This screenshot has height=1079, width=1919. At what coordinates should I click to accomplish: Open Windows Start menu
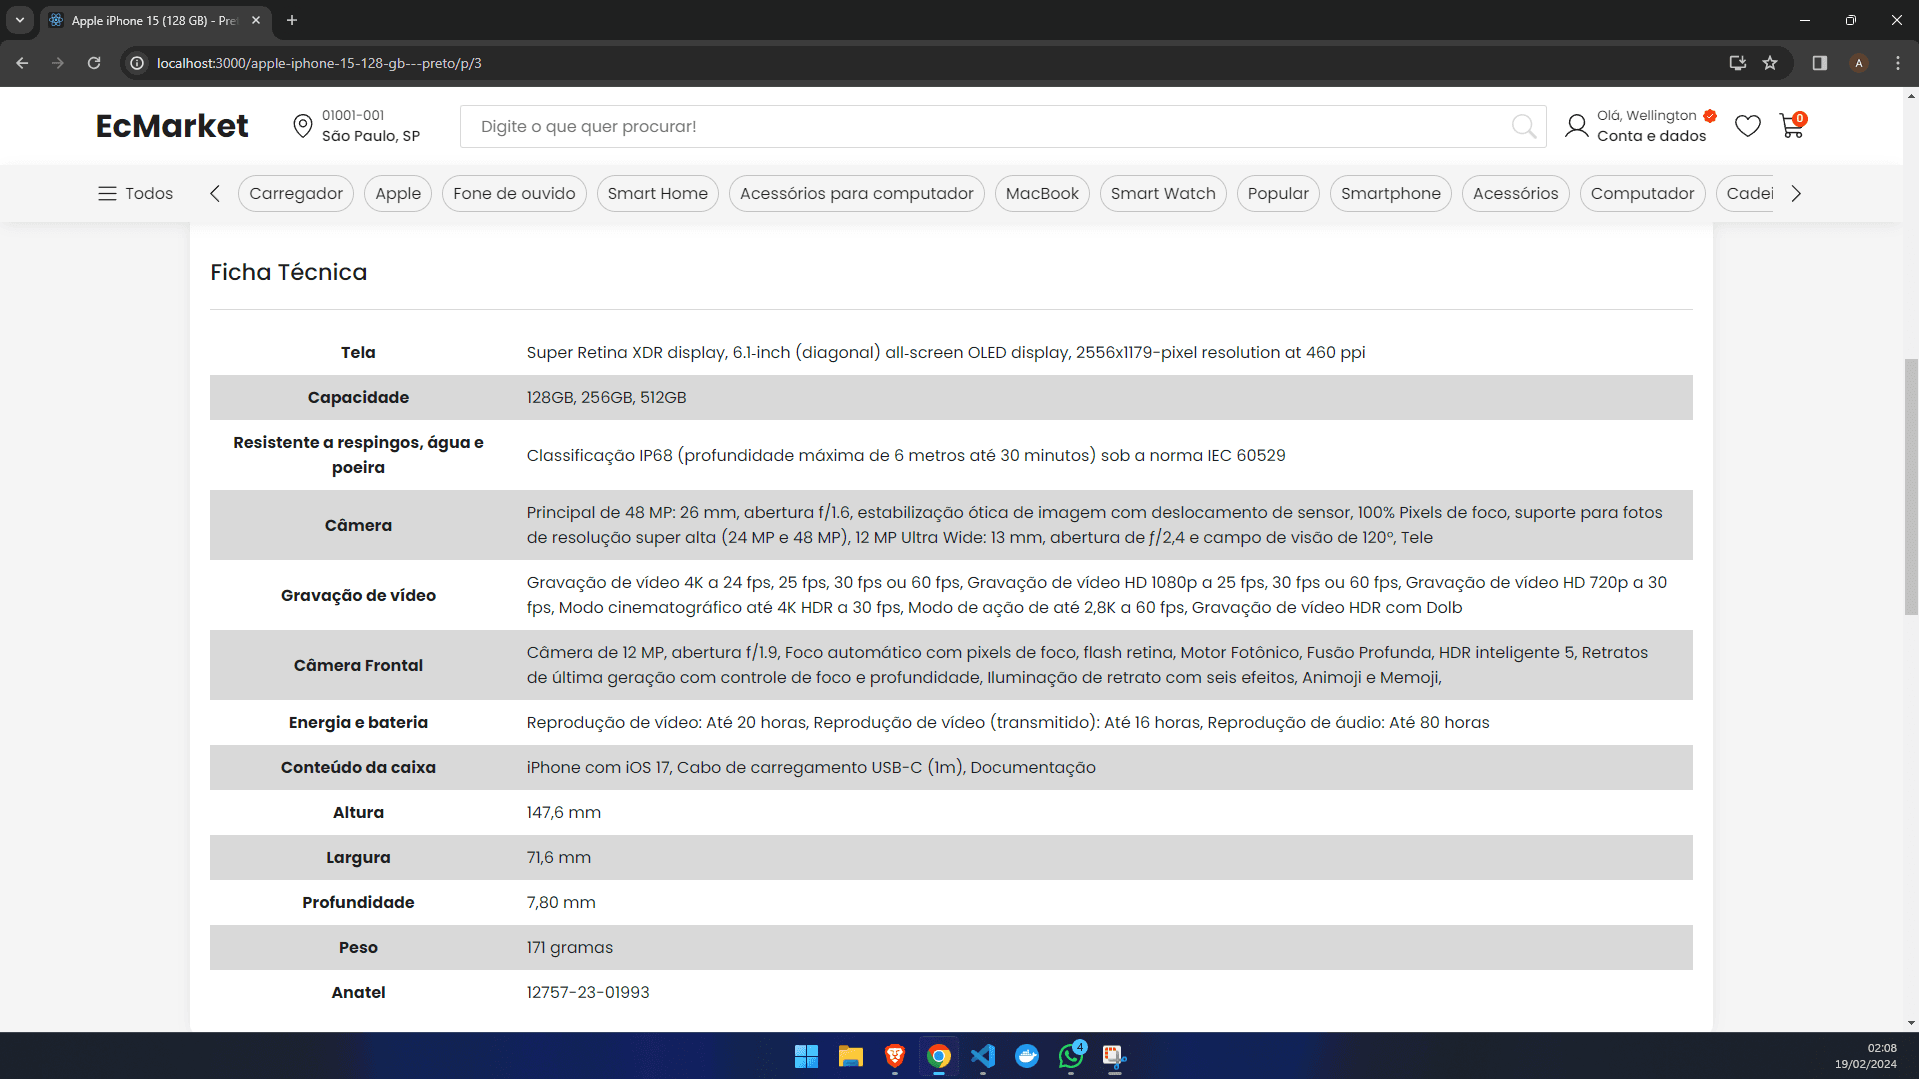(x=806, y=1056)
